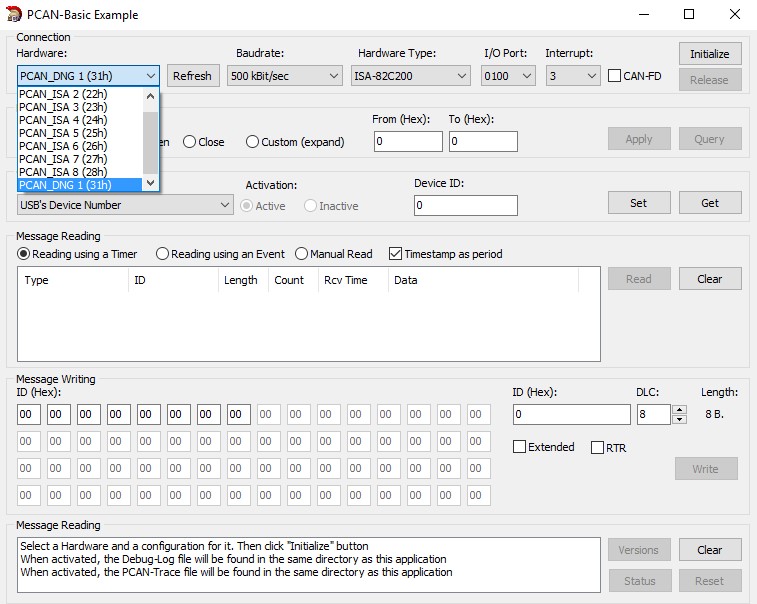
Task: Click the Data column header
Action: pyautogui.click(x=483, y=280)
